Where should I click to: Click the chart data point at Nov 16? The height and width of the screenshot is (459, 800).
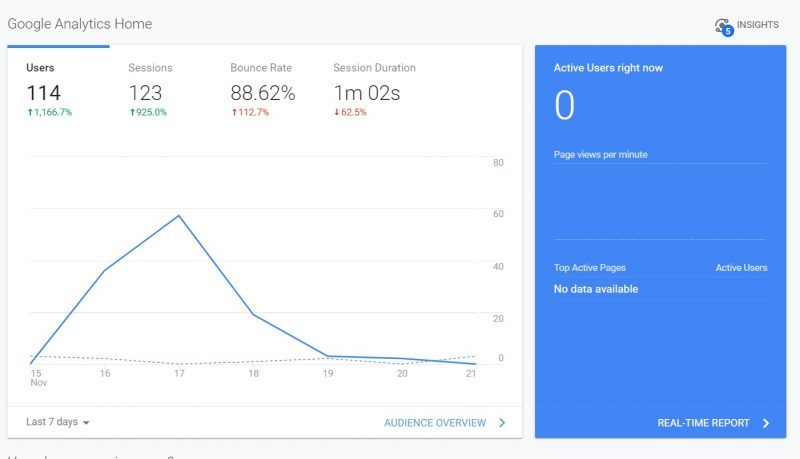tap(105, 270)
